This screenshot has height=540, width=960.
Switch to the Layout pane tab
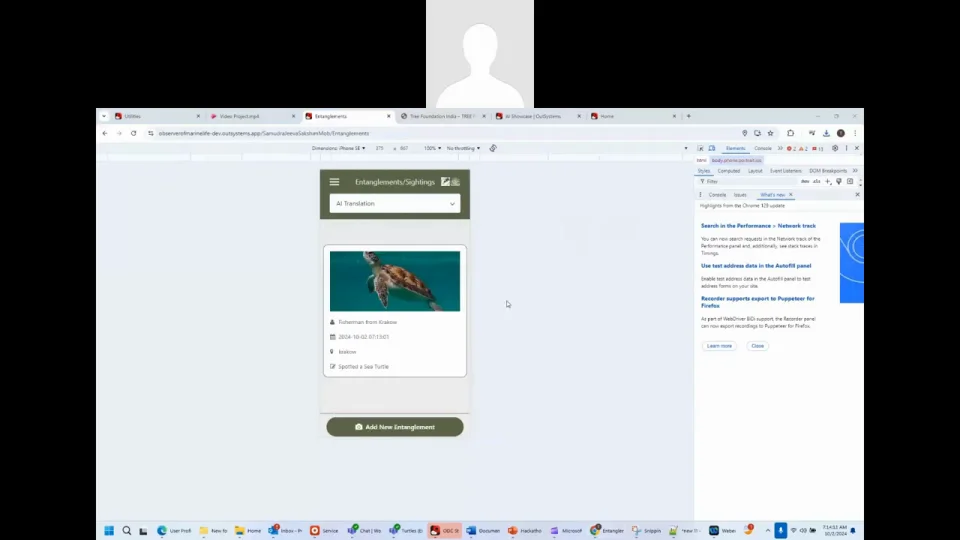(755, 171)
